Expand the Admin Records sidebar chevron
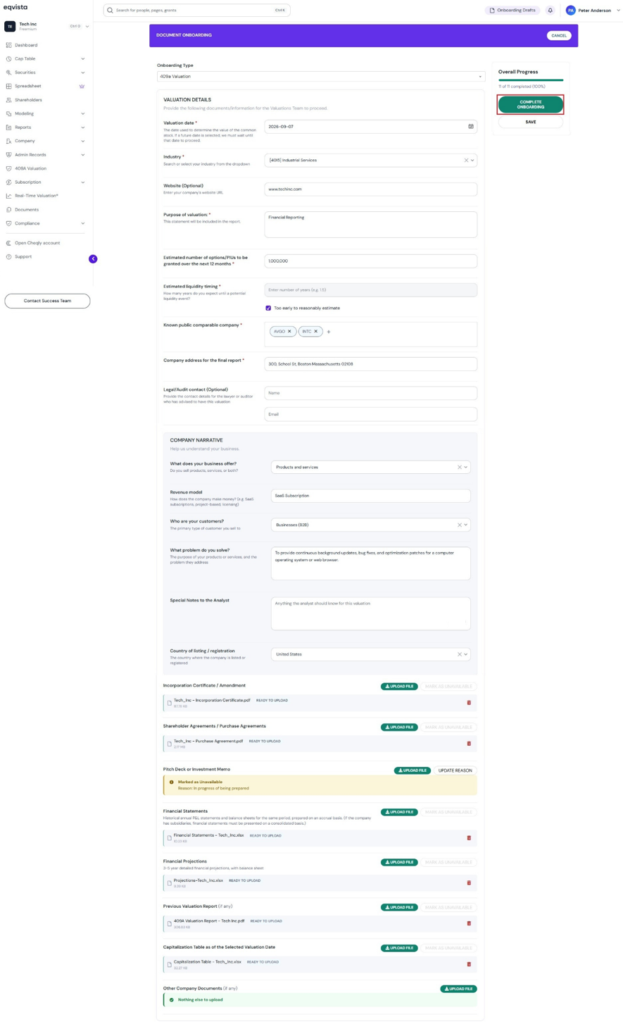 [83, 155]
